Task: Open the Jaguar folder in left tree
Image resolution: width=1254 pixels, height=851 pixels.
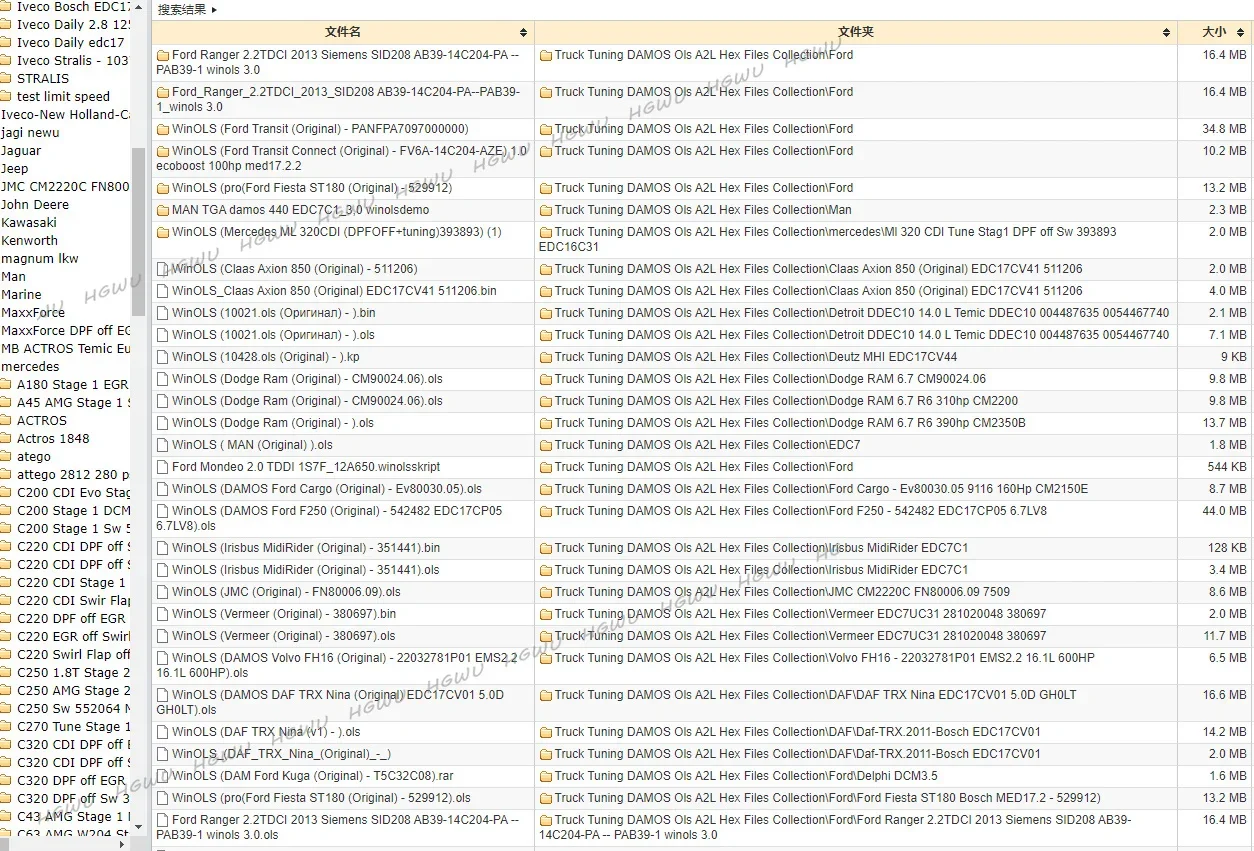Action: coord(21,150)
